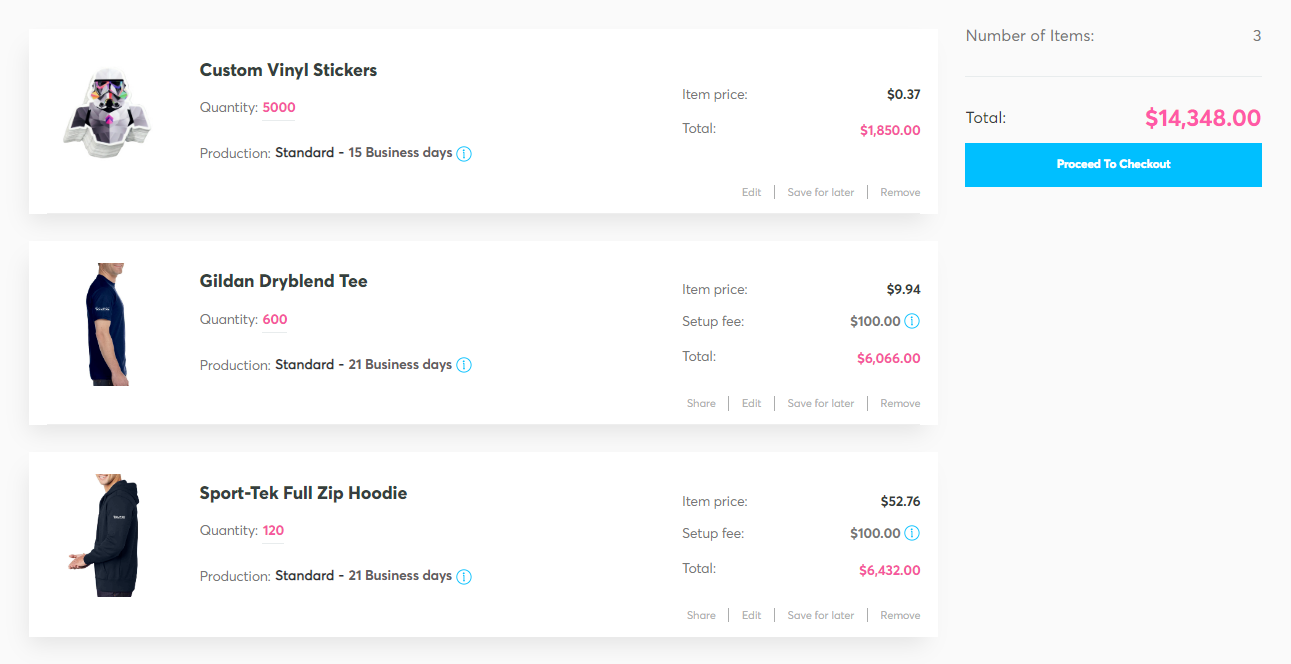Edit the Custom Vinyl Stickers item
Image resolution: width=1291 pixels, height=664 pixels.
pyautogui.click(x=751, y=192)
